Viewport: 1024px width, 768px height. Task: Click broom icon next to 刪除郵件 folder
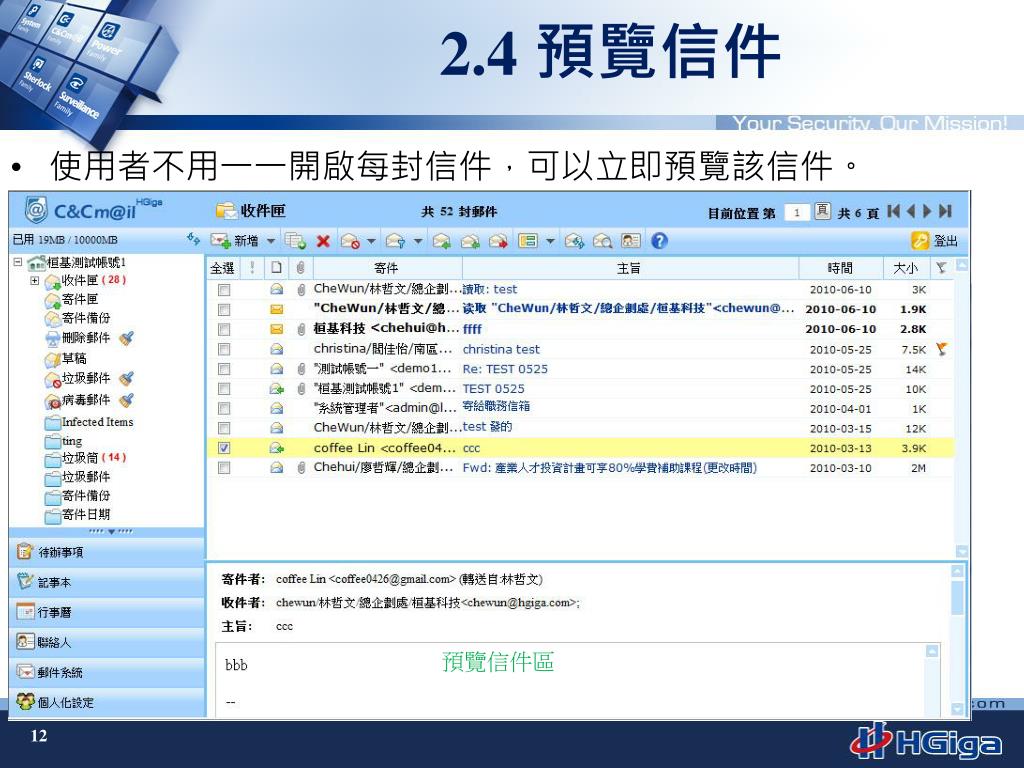pos(127,338)
